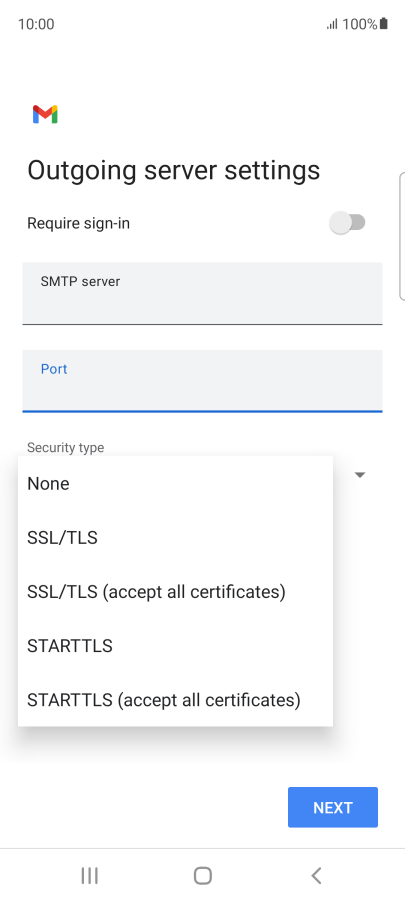Tap the battery status icon
The width and height of the screenshot is (405, 902).
coord(384,24)
